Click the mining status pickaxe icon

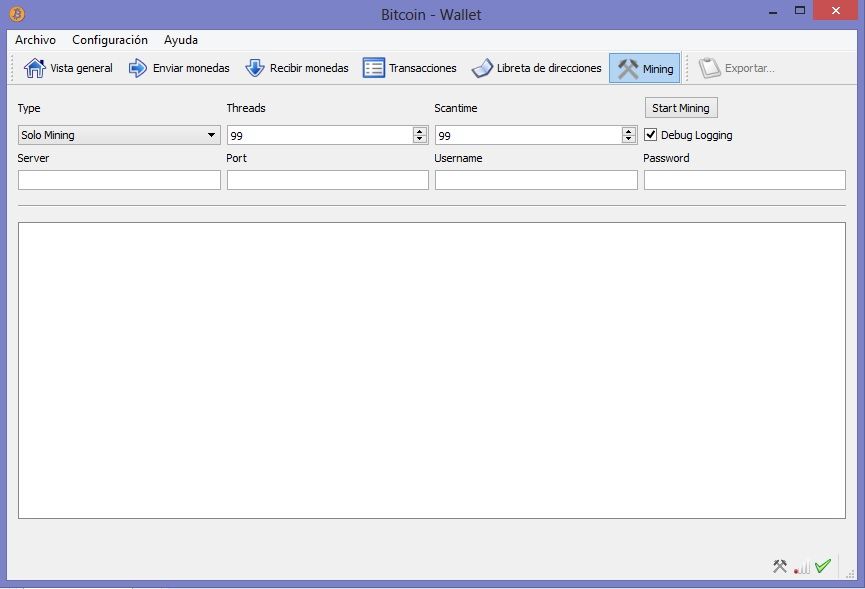pos(780,566)
